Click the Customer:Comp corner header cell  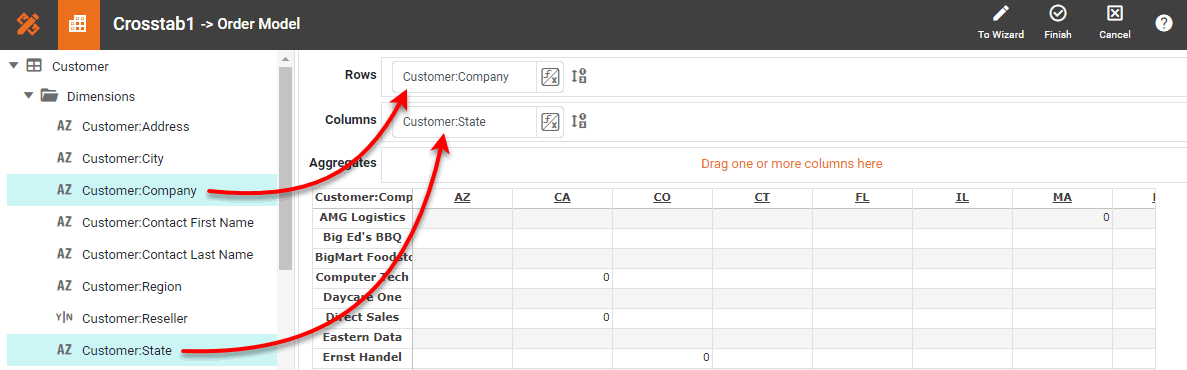(x=363, y=197)
